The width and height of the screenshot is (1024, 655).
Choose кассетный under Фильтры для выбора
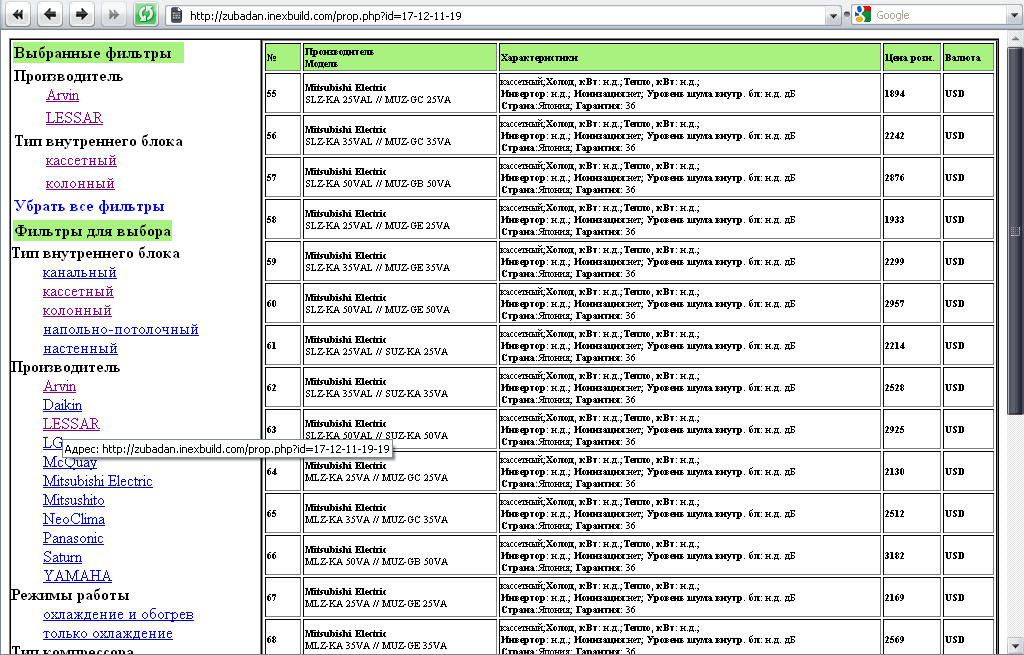pyautogui.click(x=78, y=292)
